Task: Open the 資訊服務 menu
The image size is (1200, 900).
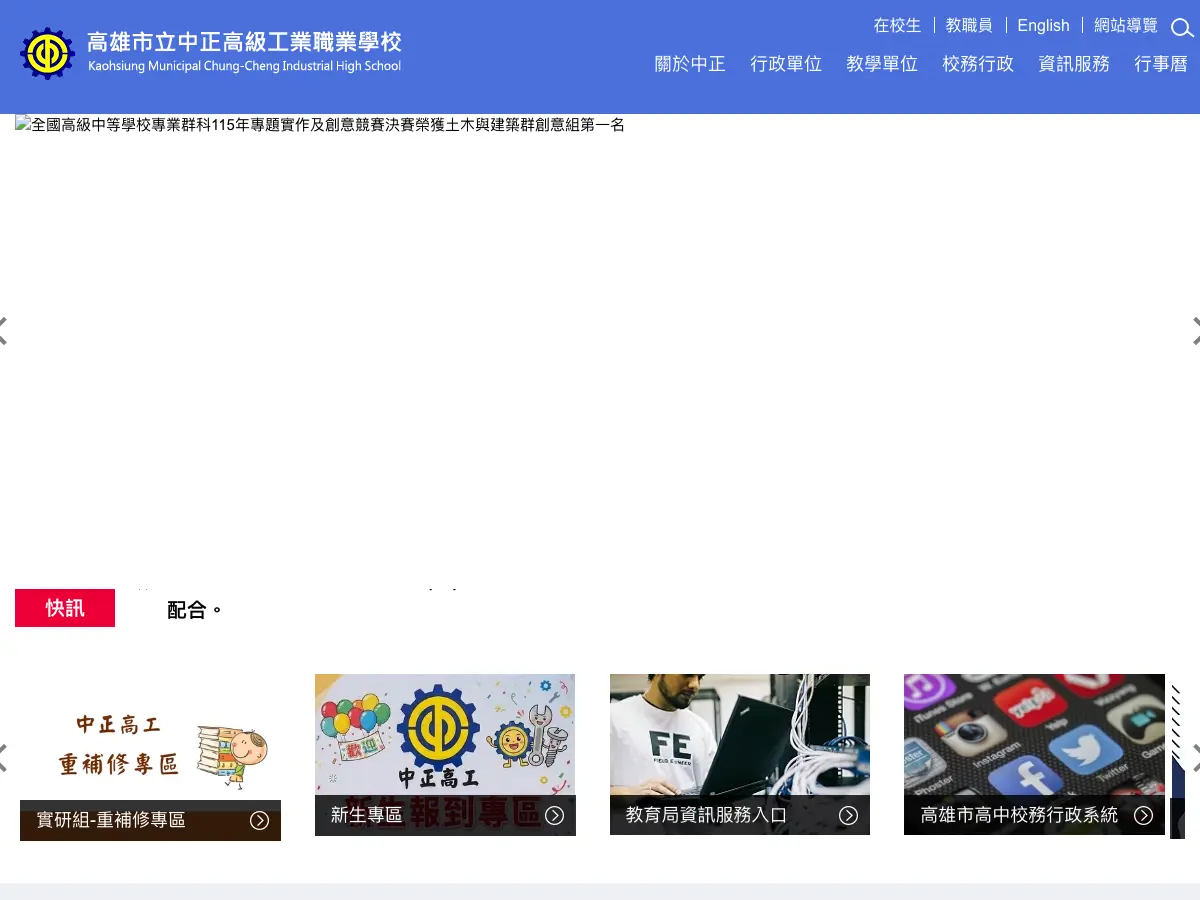Action: click(x=1074, y=64)
